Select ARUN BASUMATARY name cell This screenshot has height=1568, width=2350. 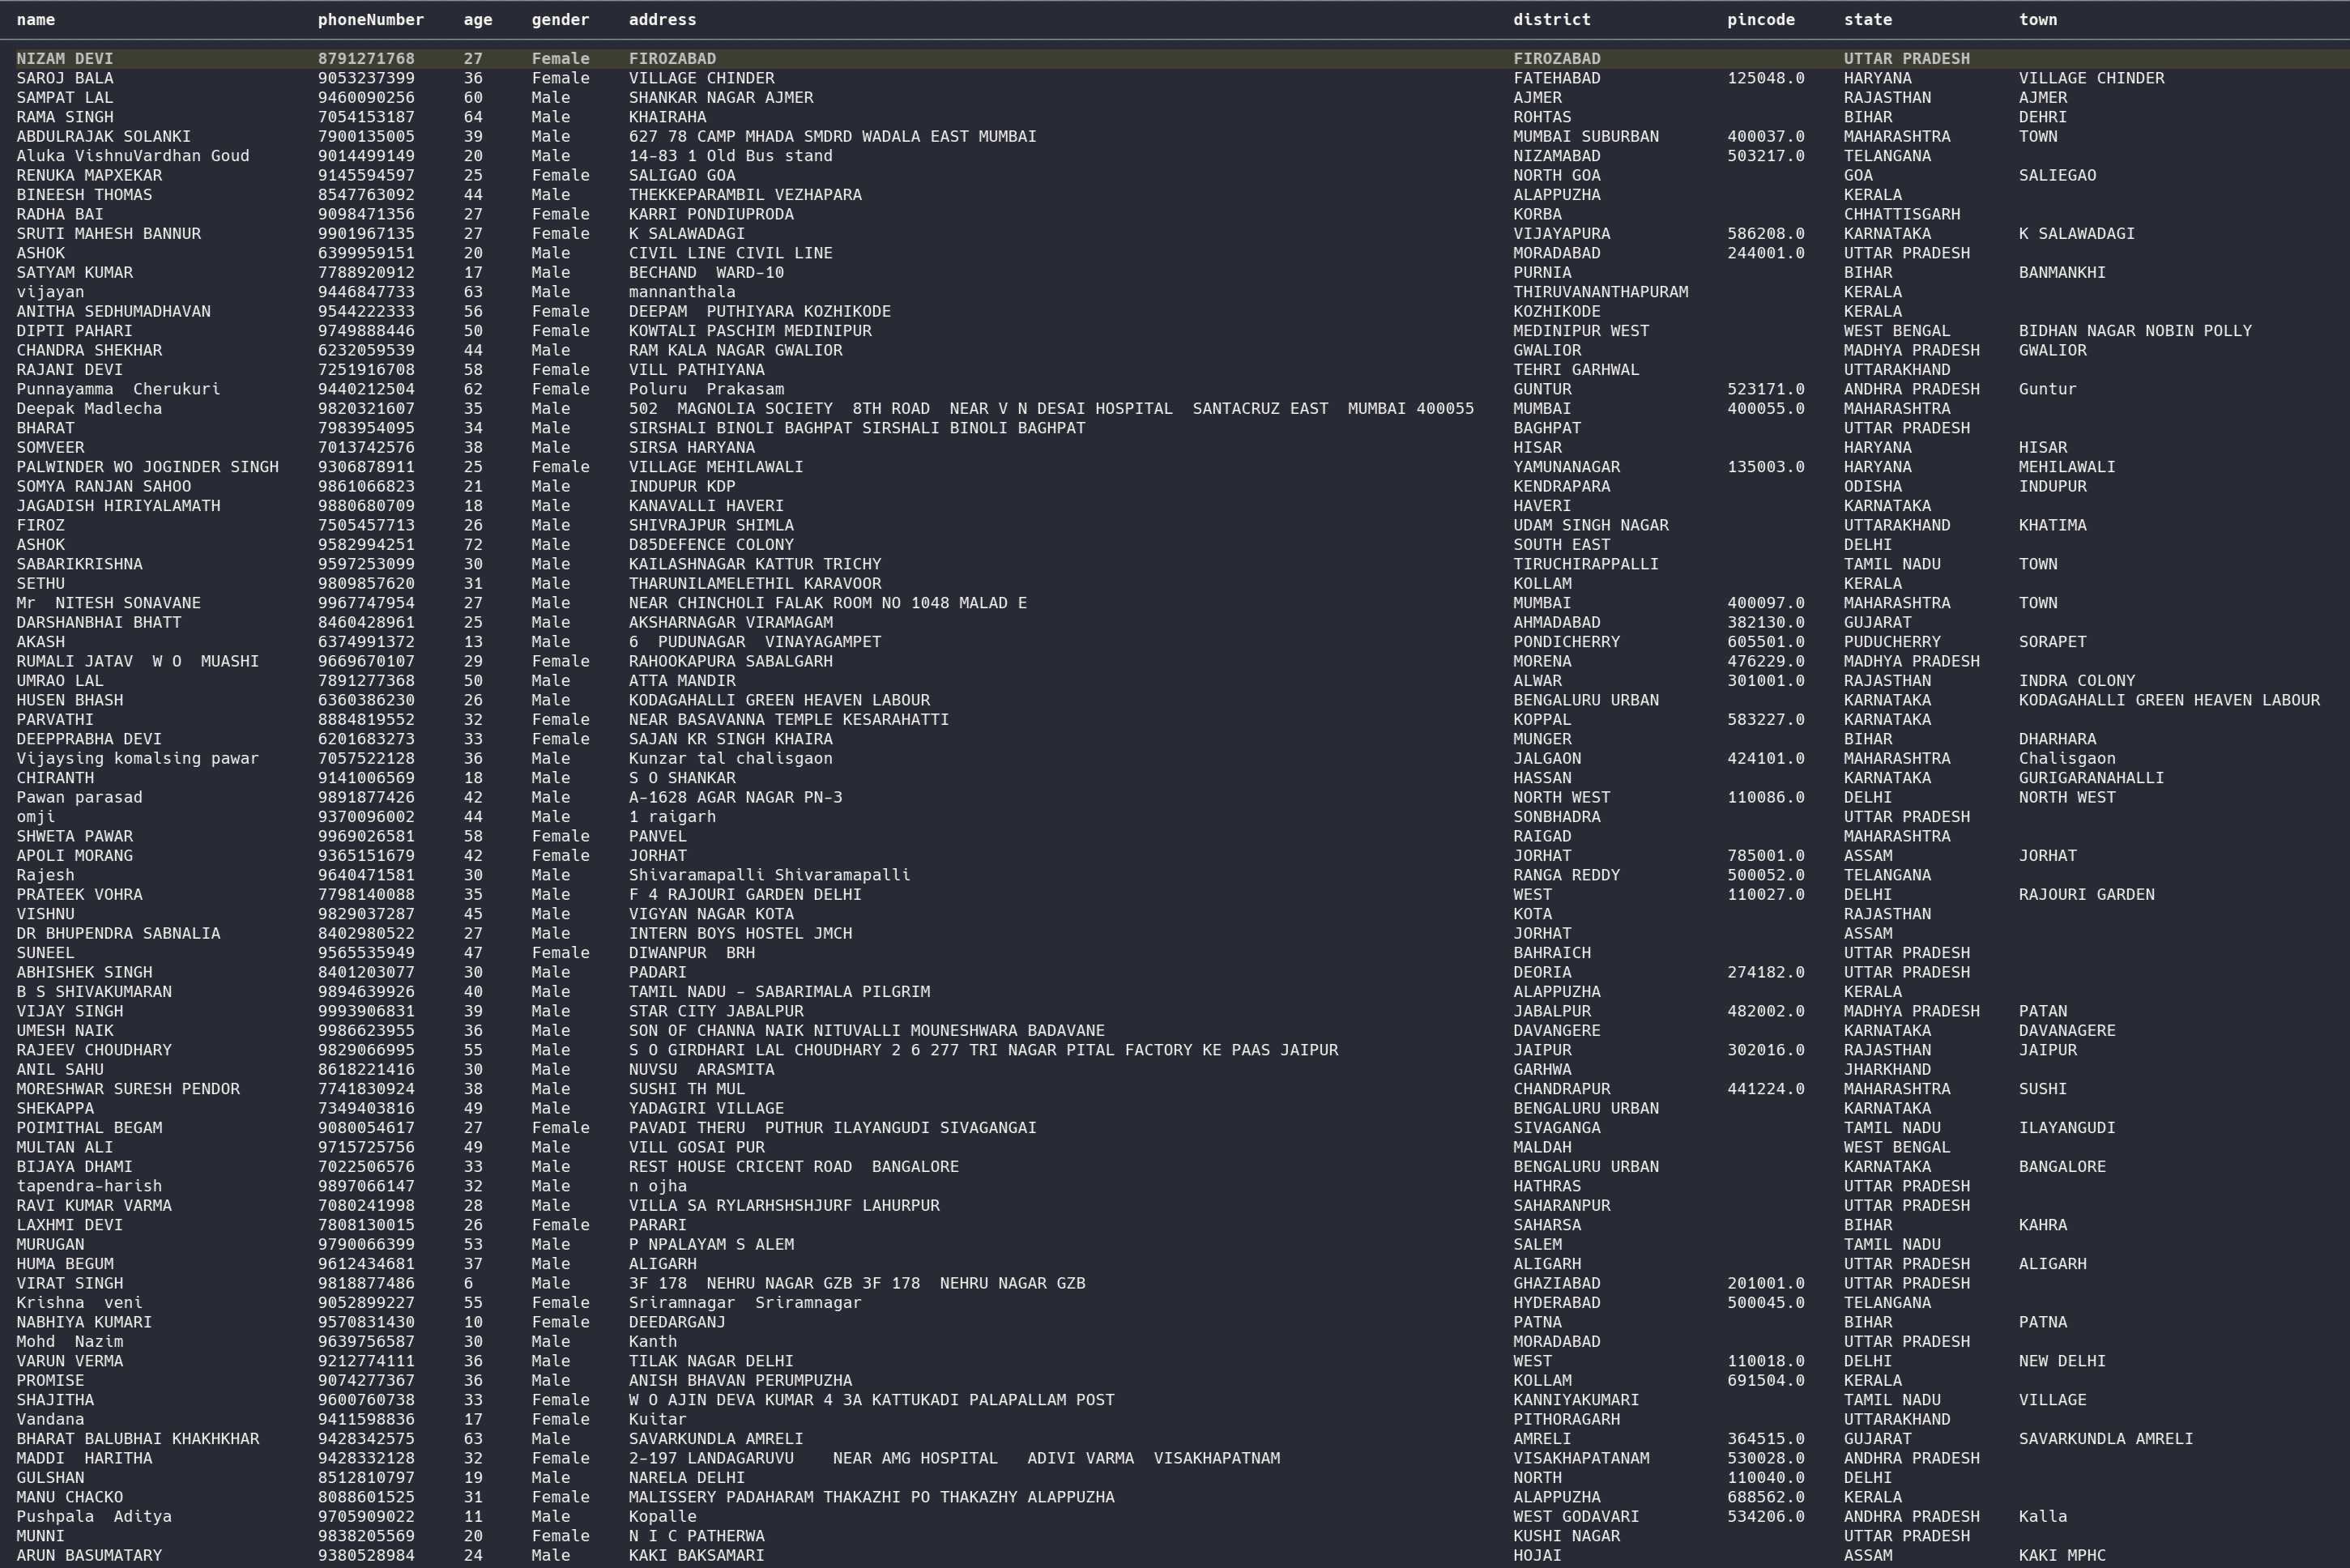89,1556
